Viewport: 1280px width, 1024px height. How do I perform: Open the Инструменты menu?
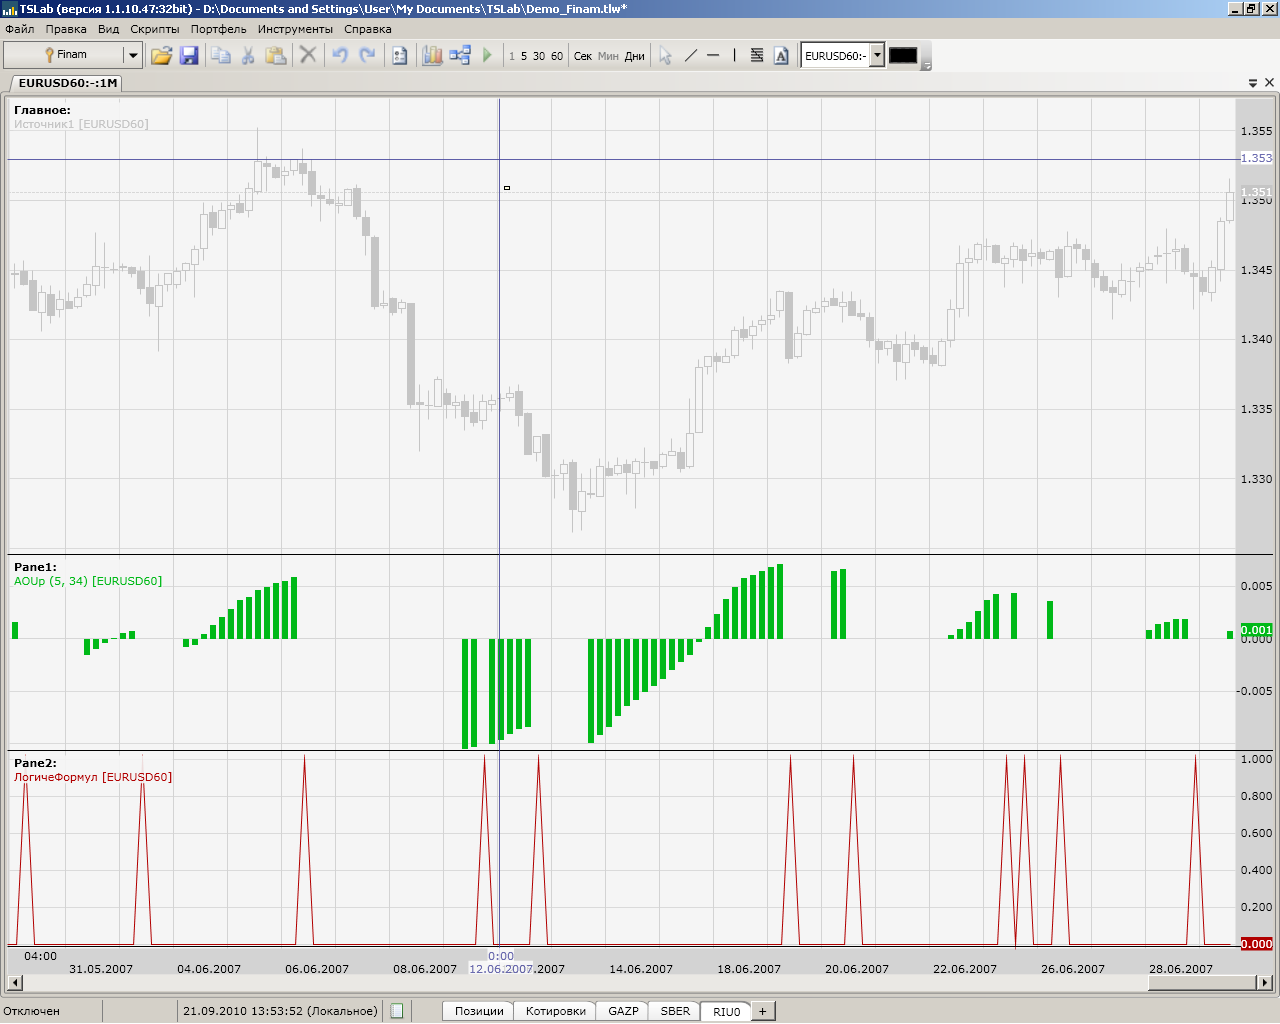pos(296,29)
